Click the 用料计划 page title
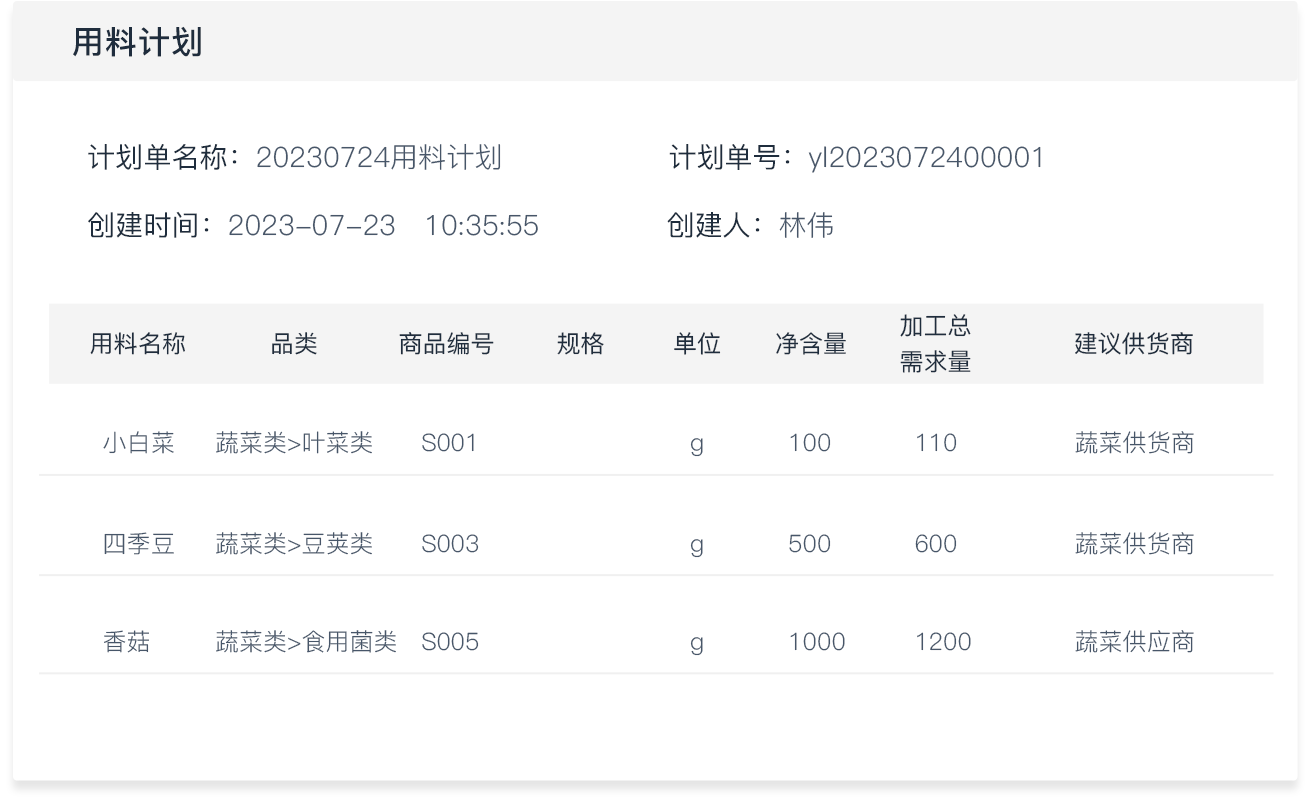The image size is (1310, 810). point(137,43)
